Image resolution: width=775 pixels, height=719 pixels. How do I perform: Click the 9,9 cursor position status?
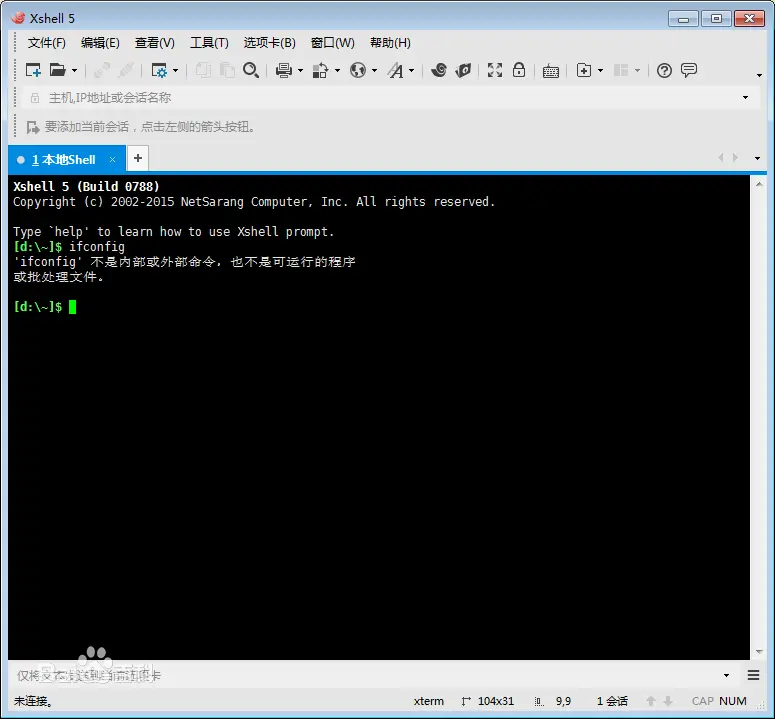(x=563, y=701)
